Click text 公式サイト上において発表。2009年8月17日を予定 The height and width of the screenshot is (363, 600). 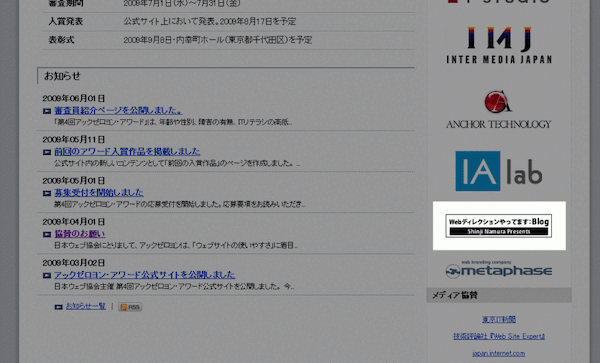point(210,21)
